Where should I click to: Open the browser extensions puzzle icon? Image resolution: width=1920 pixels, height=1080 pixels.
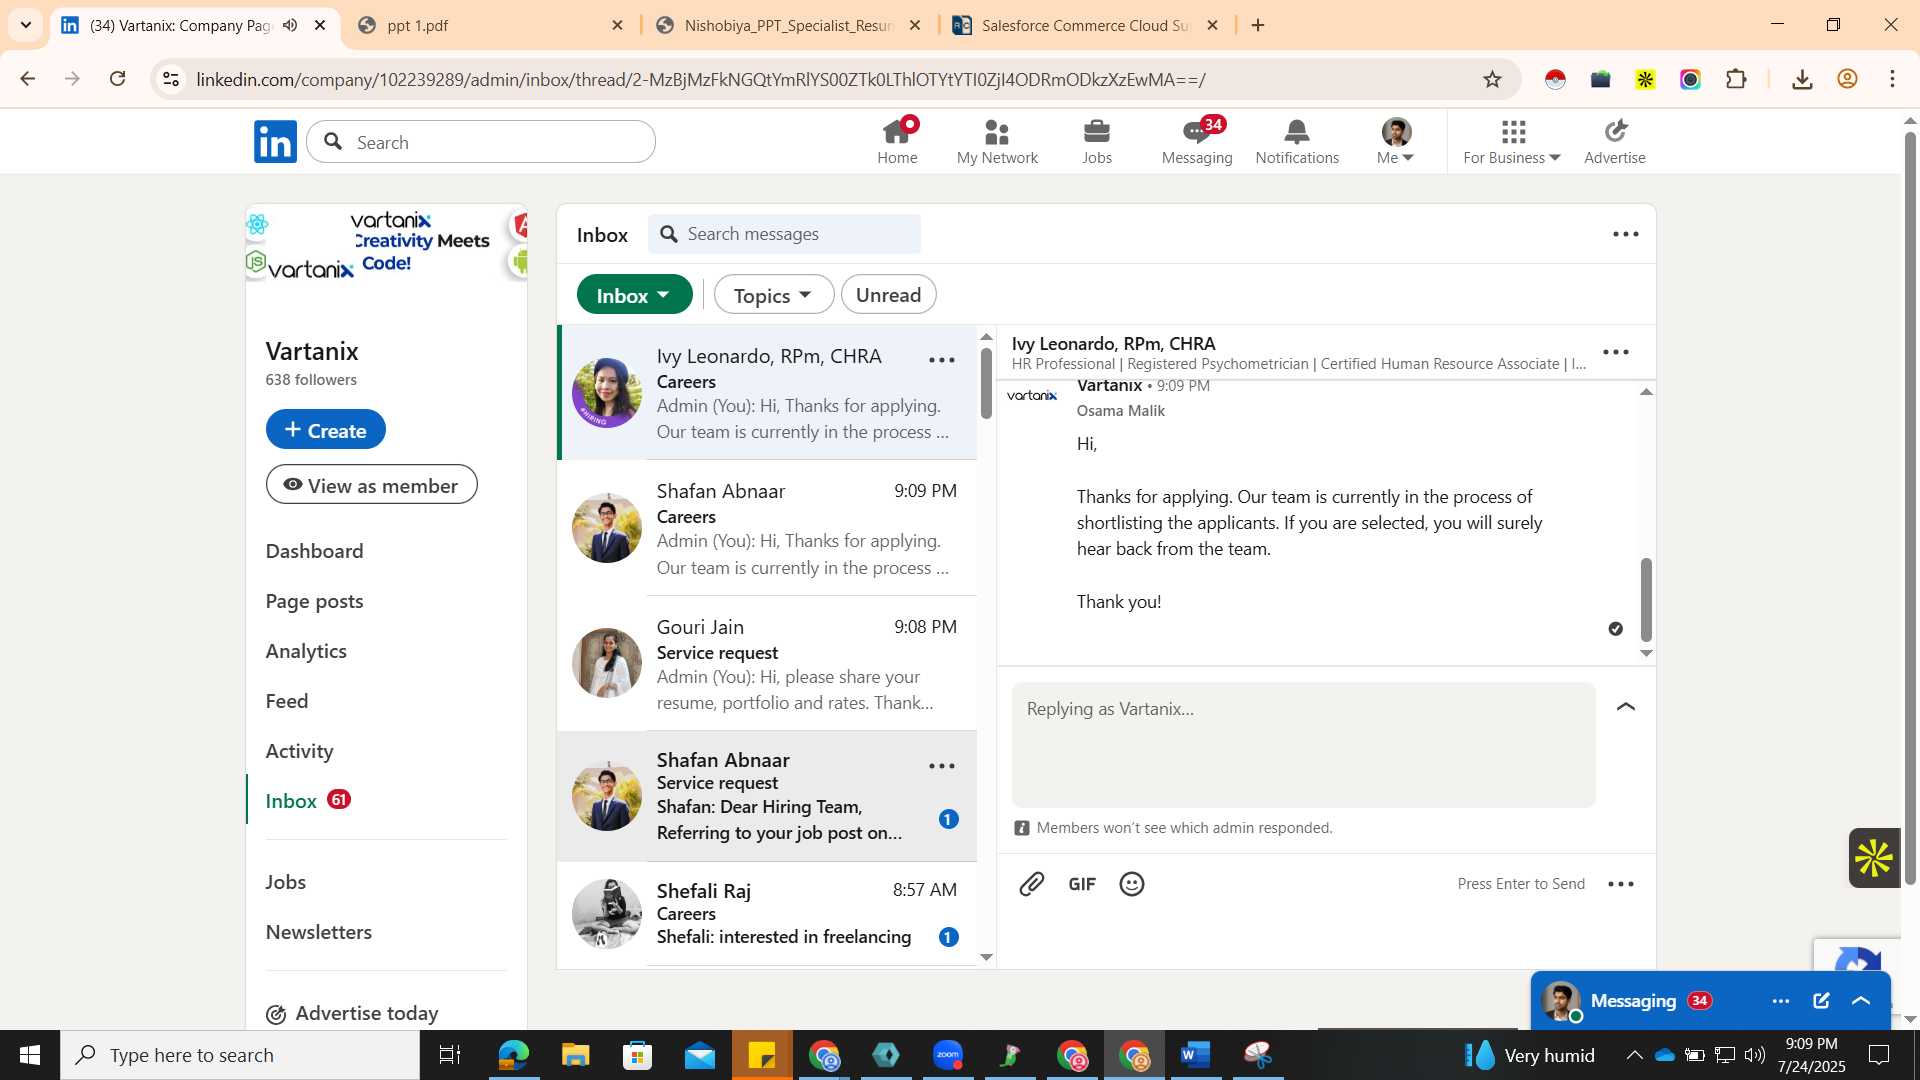click(1737, 79)
